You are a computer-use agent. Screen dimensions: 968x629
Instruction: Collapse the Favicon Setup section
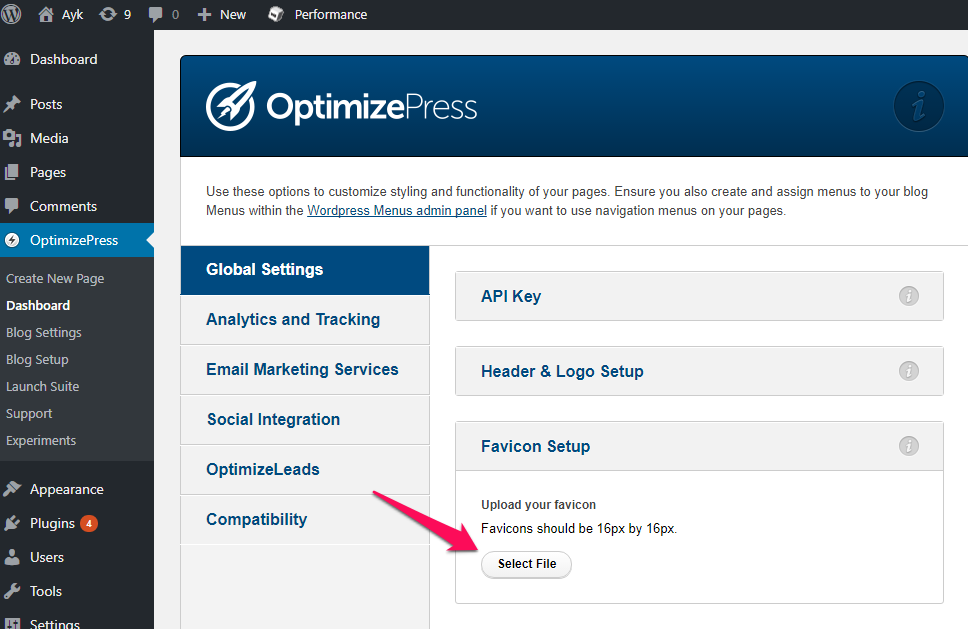coord(535,446)
